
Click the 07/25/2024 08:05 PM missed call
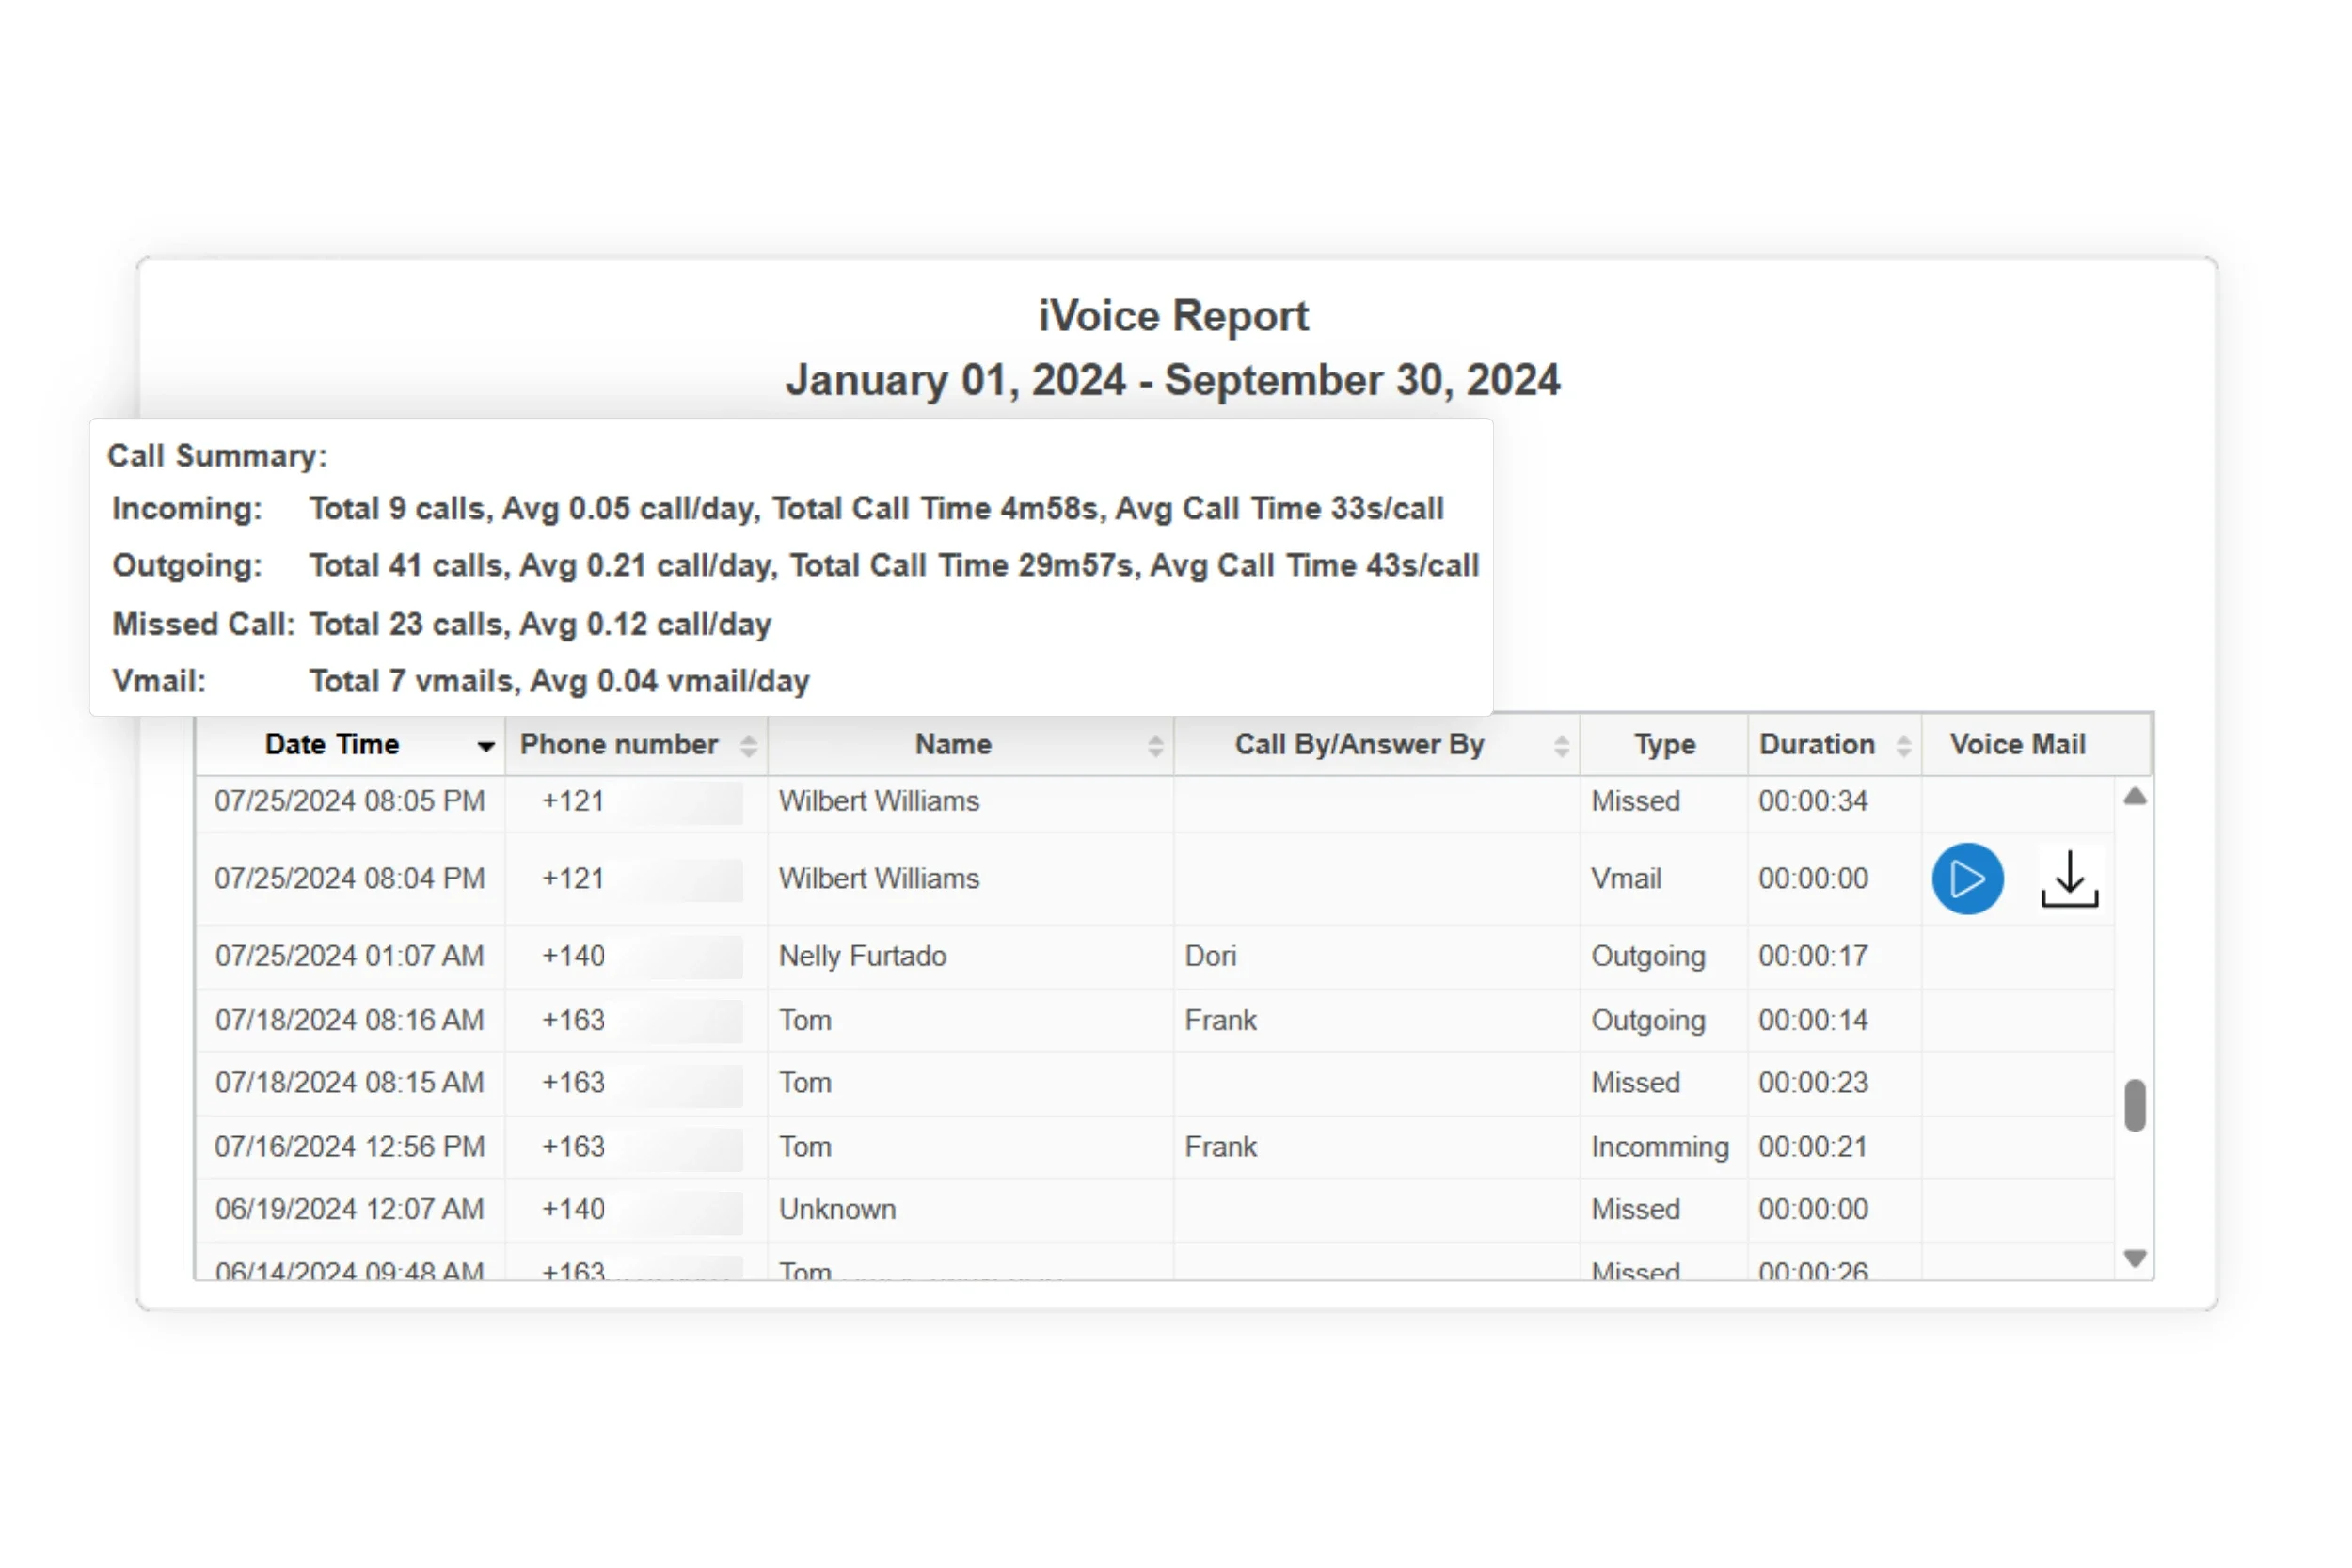point(349,801)
